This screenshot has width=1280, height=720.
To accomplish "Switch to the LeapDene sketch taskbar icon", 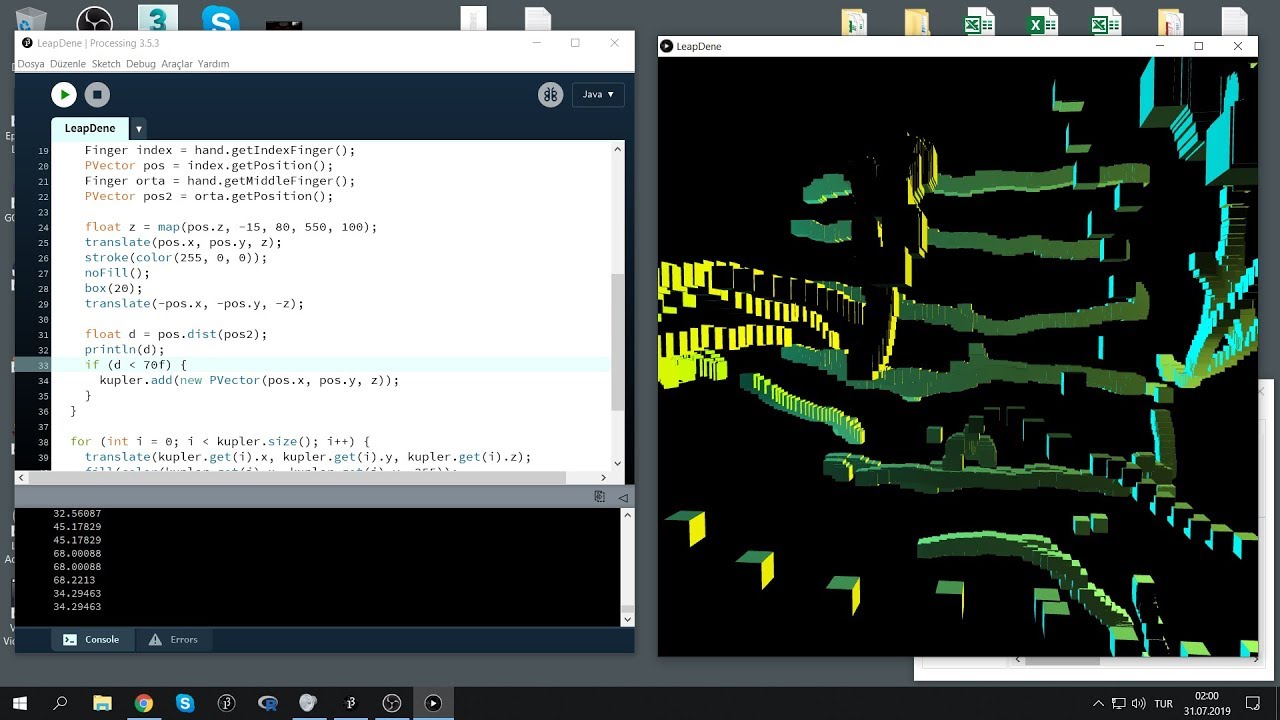I will 433,703.
